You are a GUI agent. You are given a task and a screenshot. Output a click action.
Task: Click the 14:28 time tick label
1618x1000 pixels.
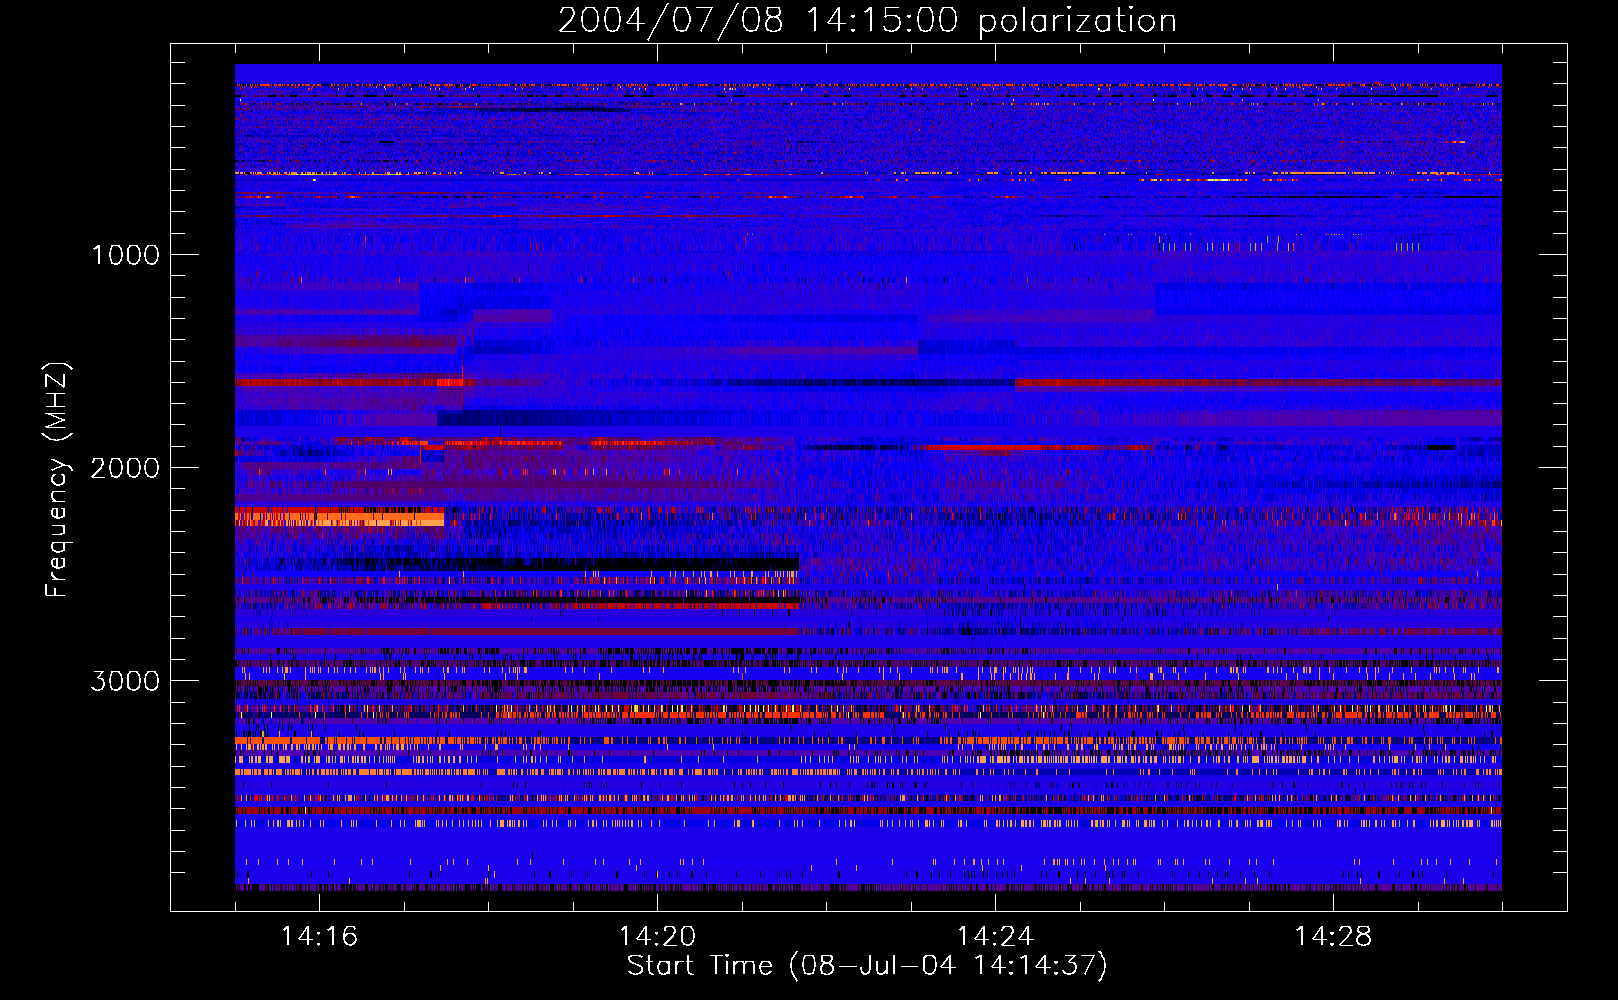pos(1333,937)
